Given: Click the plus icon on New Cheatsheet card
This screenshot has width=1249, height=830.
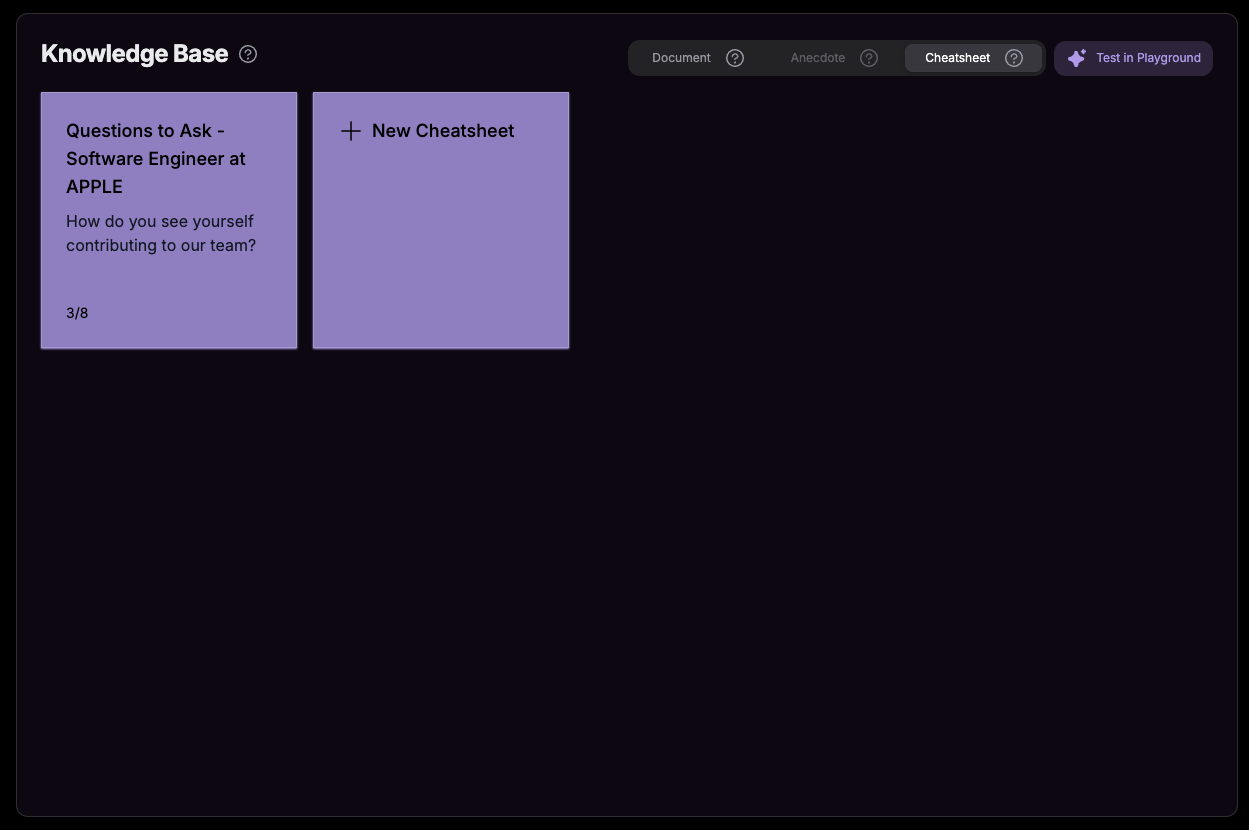Looking at the screenshot, I should [x=351, y=131].
